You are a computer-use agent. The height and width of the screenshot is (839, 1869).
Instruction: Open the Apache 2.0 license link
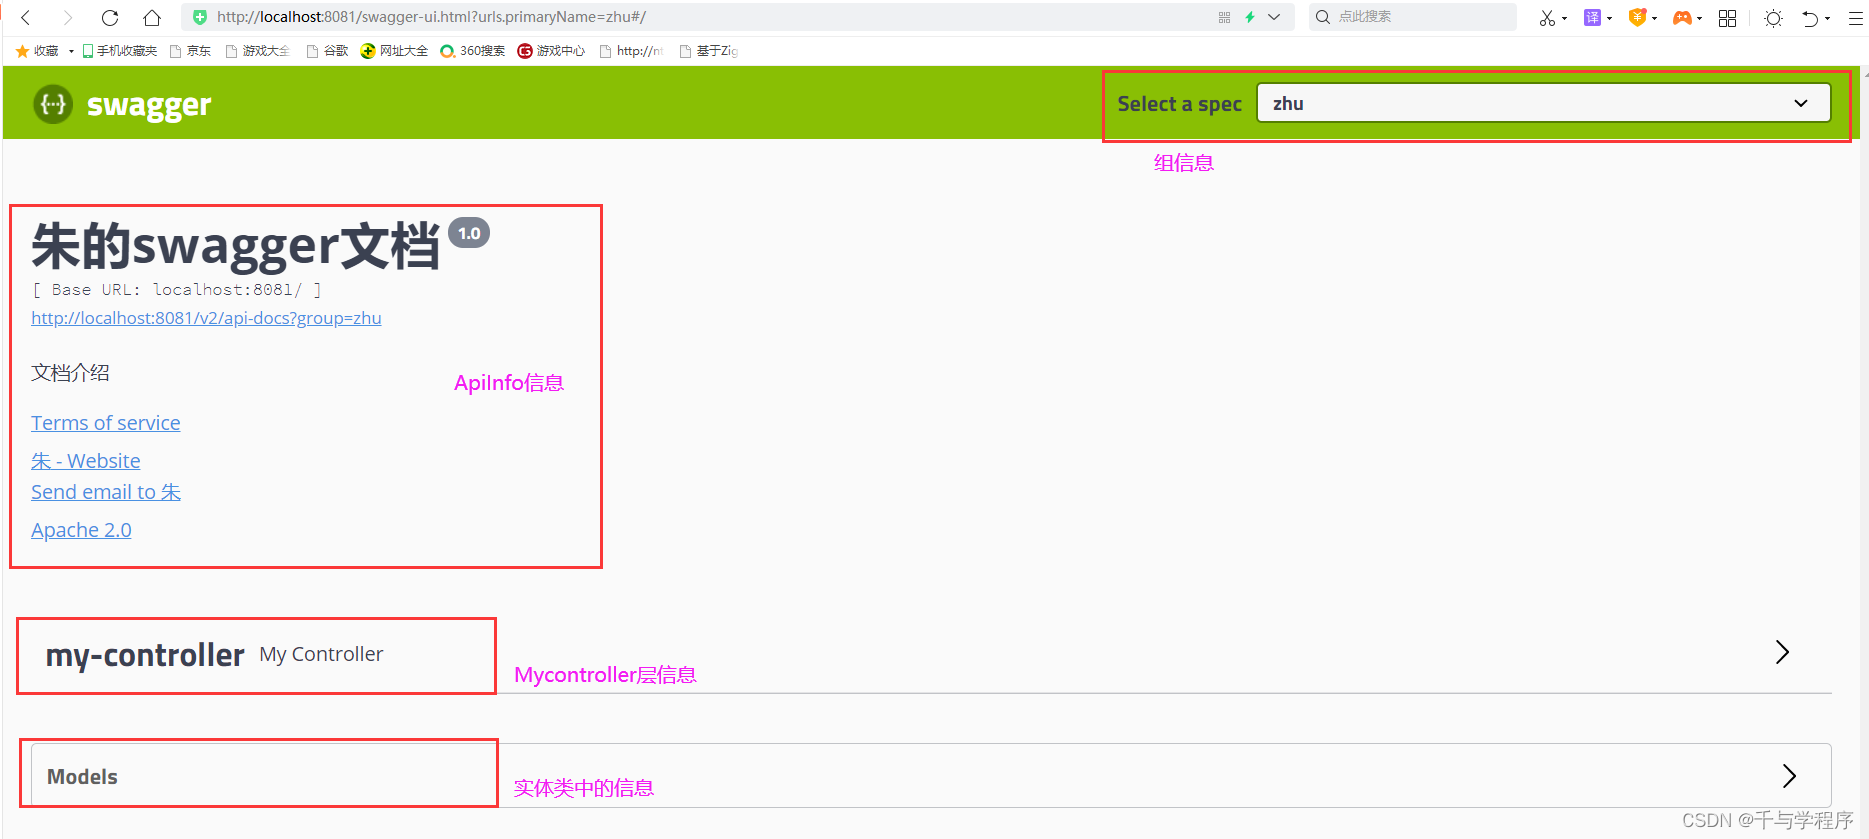pyautogui.click(x=81, y=530)
